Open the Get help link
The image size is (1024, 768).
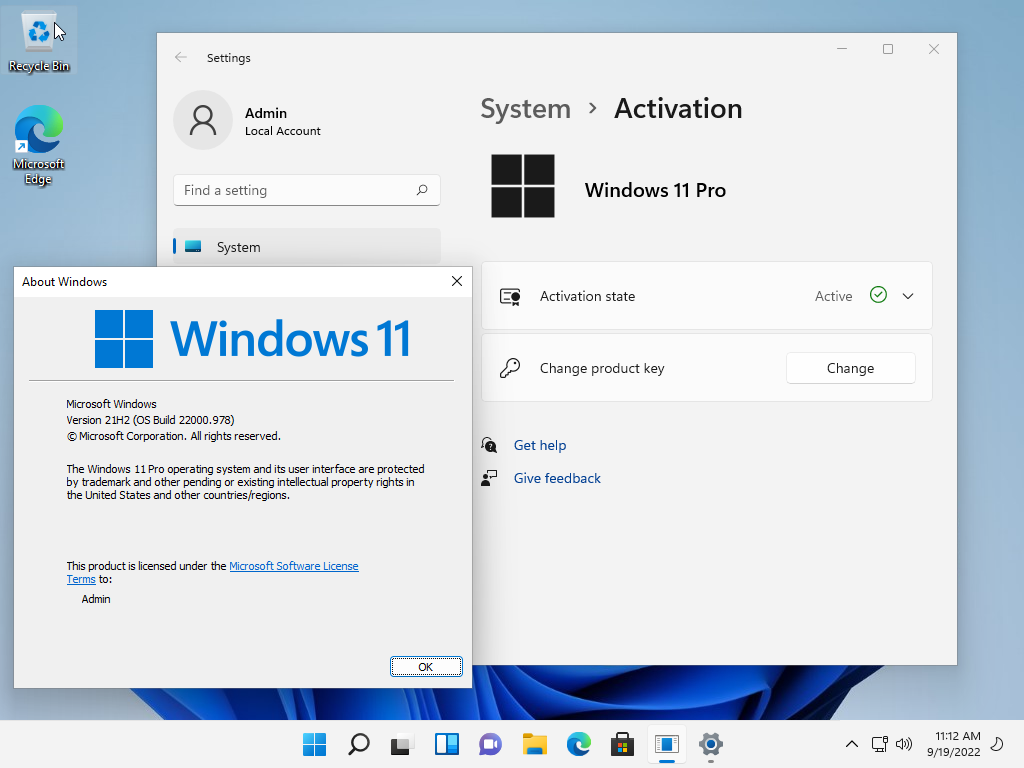539,445
